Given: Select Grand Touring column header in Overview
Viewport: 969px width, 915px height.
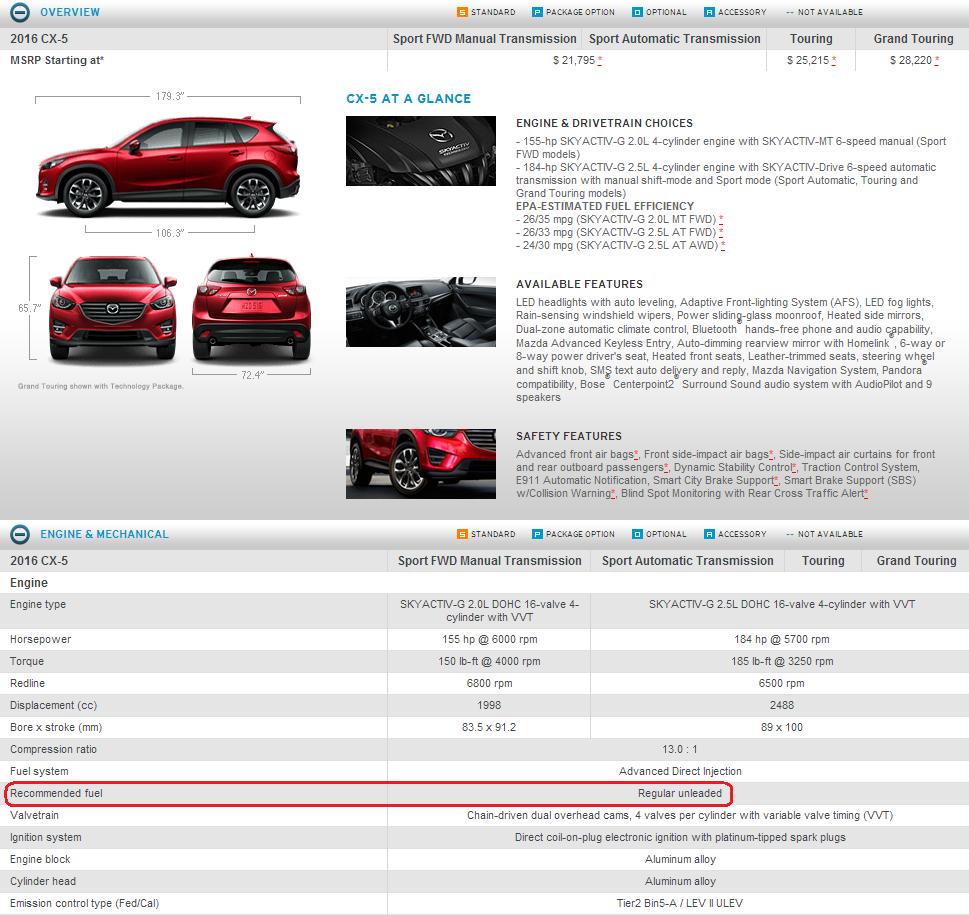Looking at the screenshot, I should point(913,39).
